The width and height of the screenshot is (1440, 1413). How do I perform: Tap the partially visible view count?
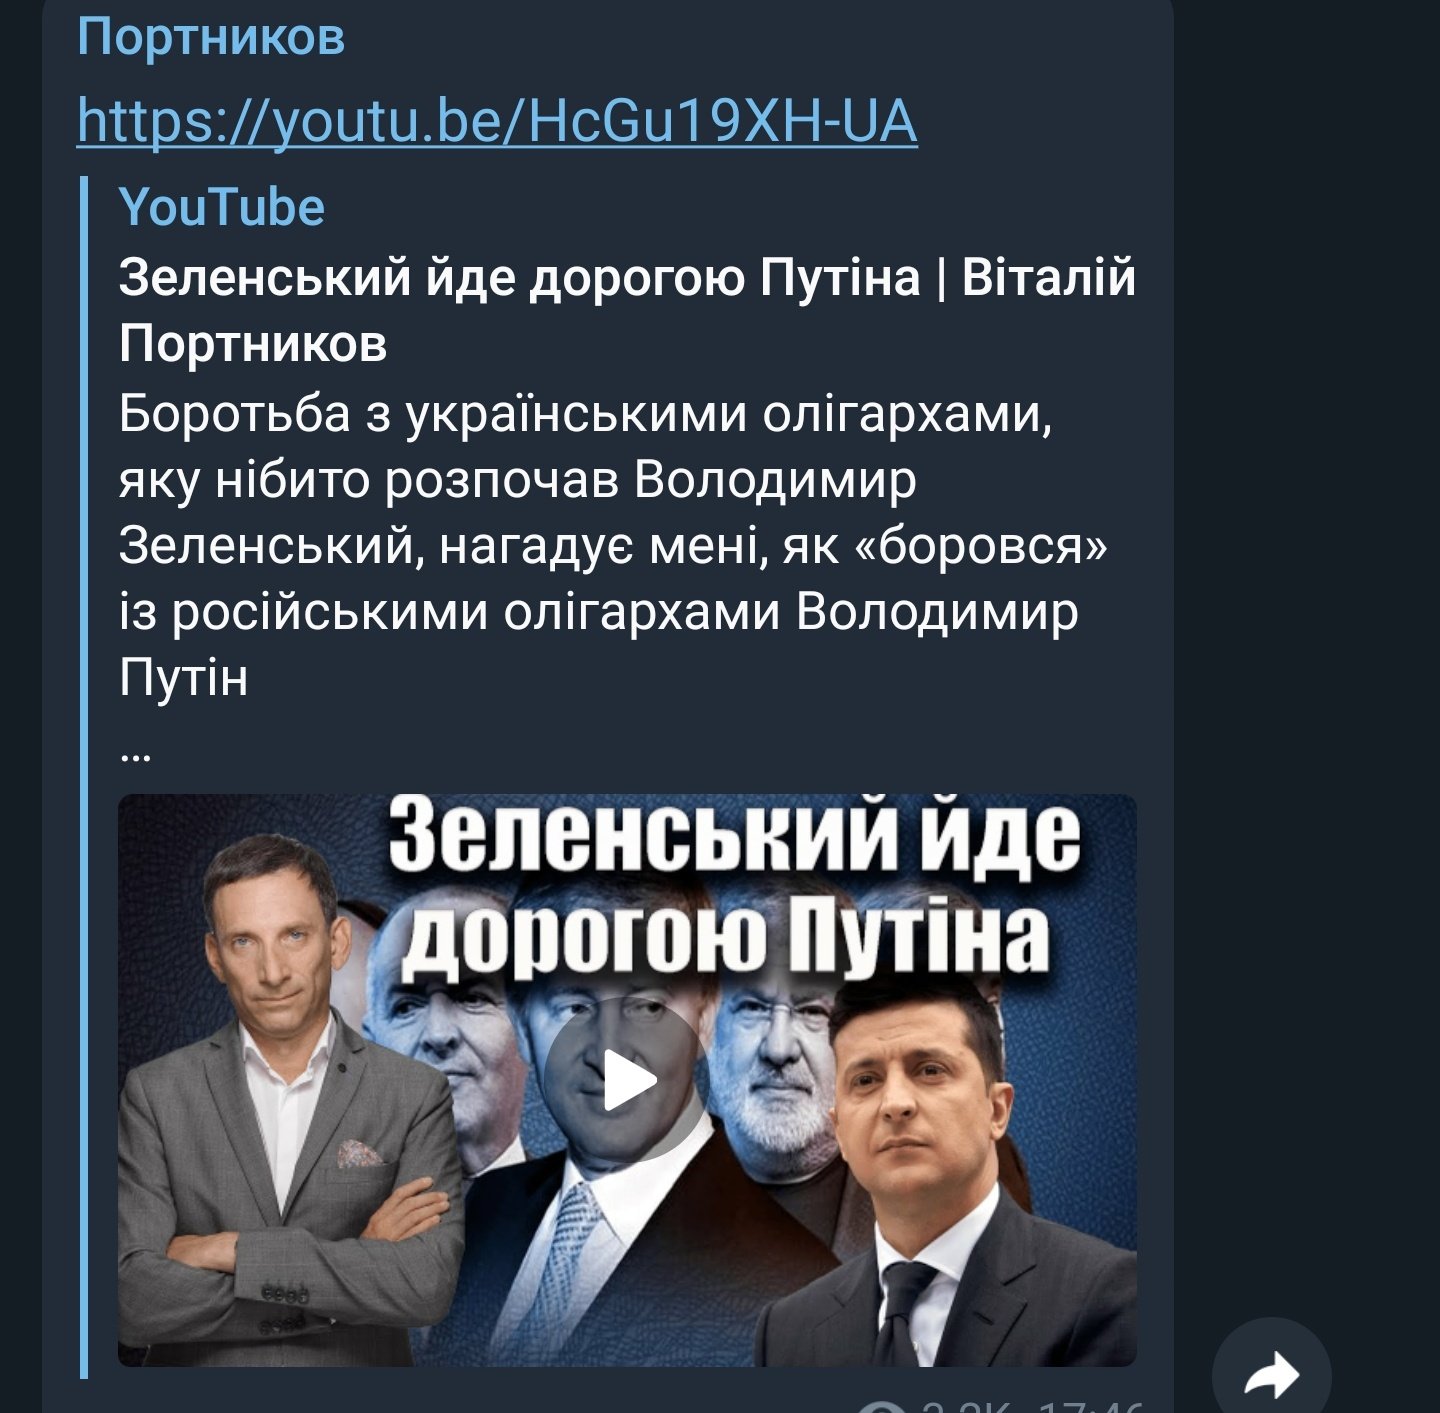[x=965, y=1406]
